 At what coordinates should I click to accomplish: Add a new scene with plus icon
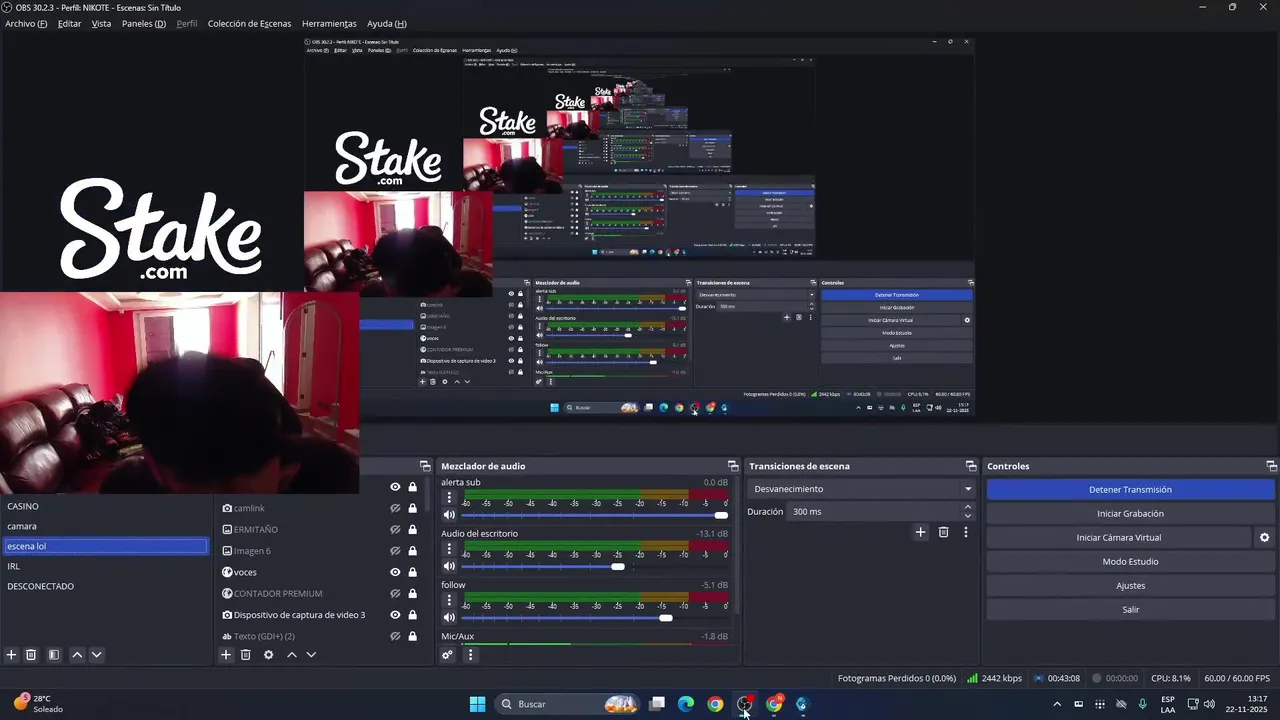tap(12, 655)
